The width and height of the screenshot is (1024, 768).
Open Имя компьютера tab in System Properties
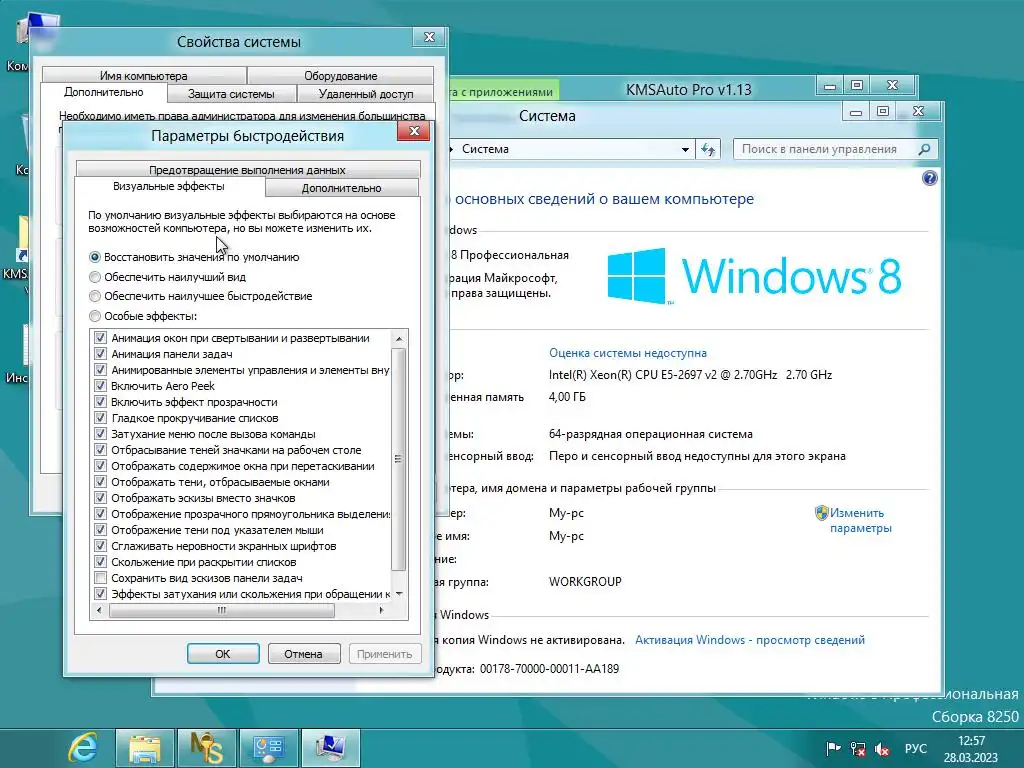144,76
